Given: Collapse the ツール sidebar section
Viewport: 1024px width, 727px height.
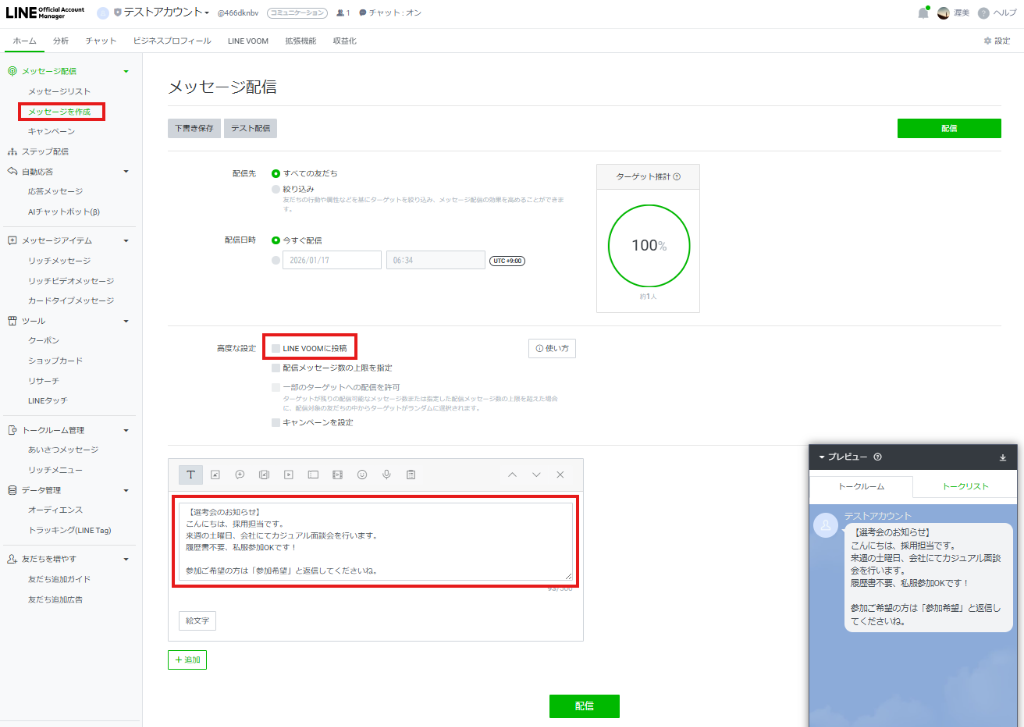Looking at the screenshot, I should coord(126,321).
